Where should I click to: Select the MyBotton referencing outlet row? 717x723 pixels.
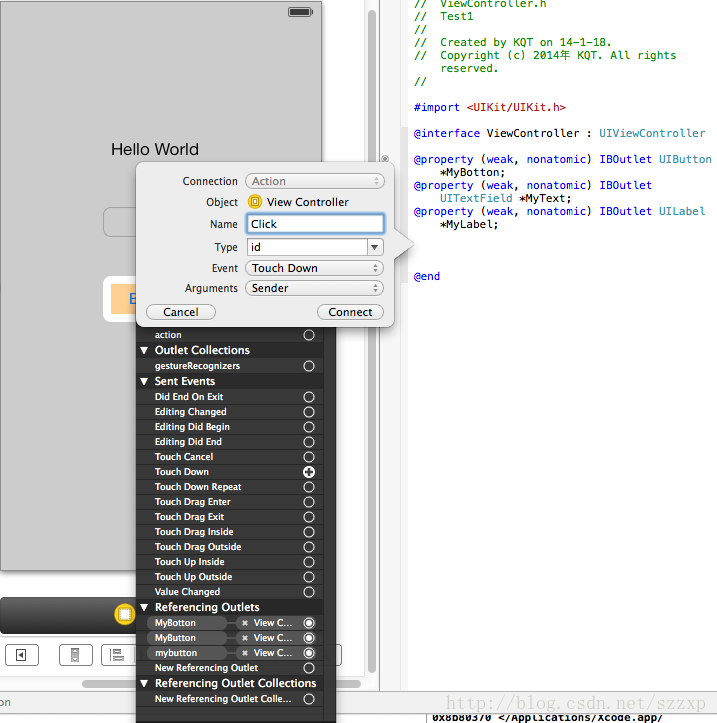(x=230, y=623)
